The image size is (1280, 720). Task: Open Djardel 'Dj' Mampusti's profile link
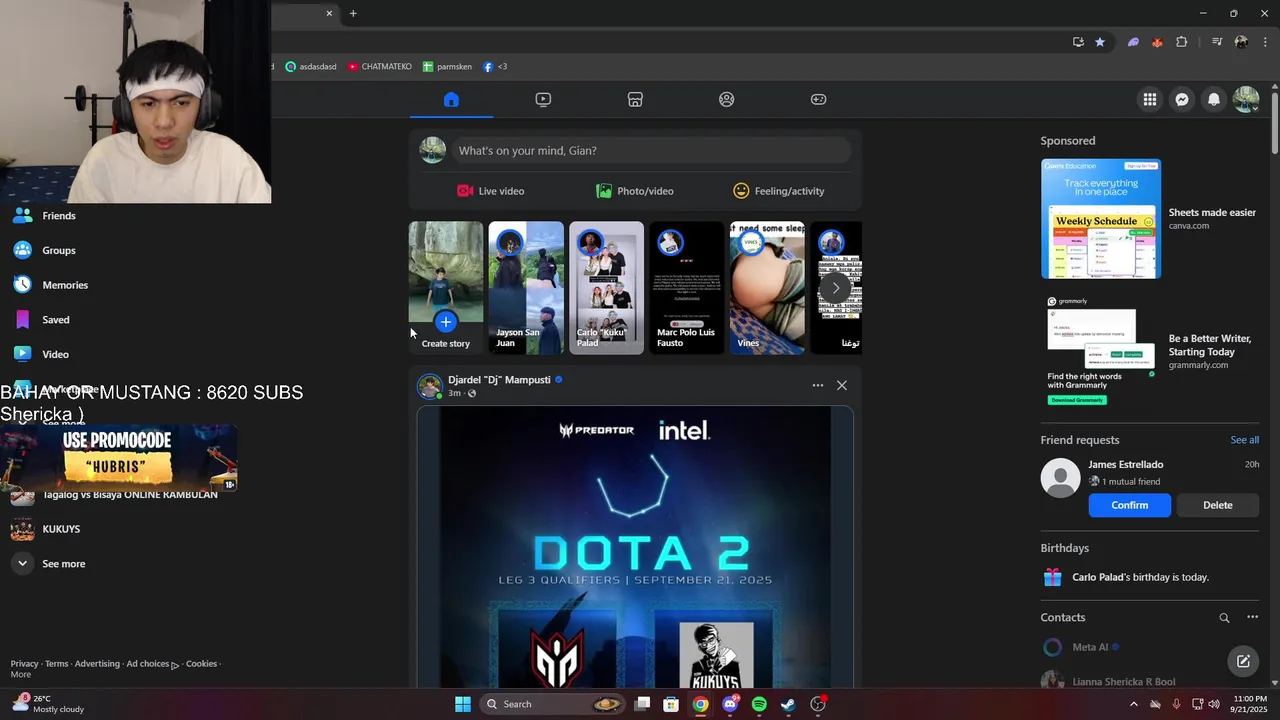point(499,380)
